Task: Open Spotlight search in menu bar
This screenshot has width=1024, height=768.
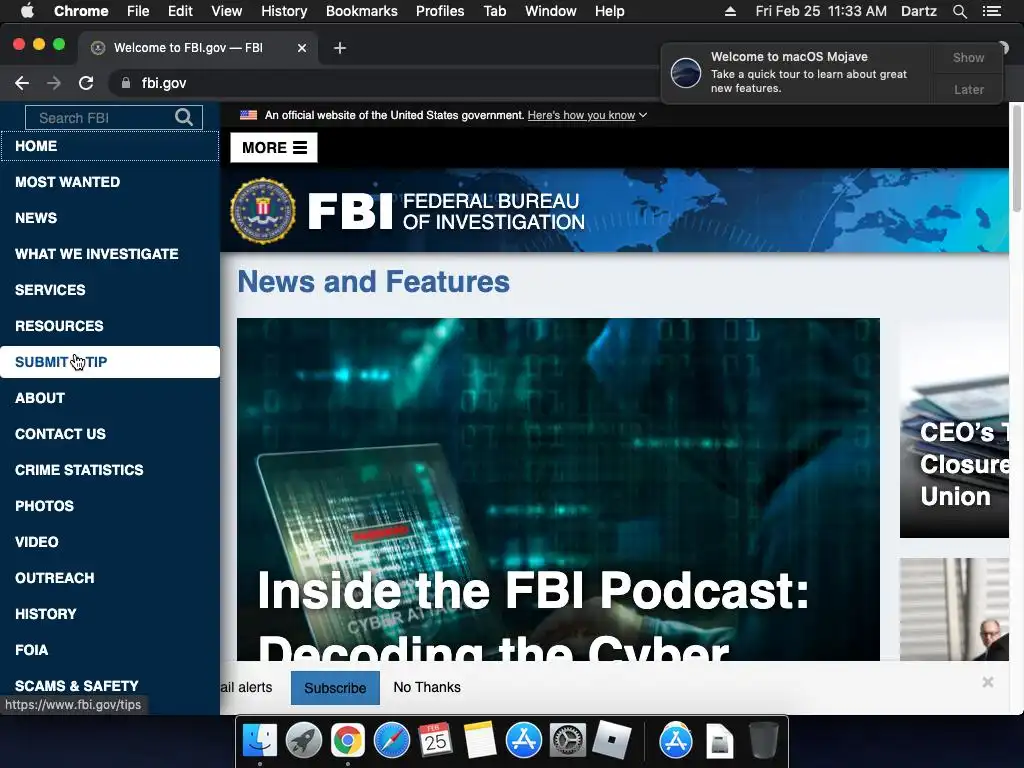Action: (x=959, y=11)
